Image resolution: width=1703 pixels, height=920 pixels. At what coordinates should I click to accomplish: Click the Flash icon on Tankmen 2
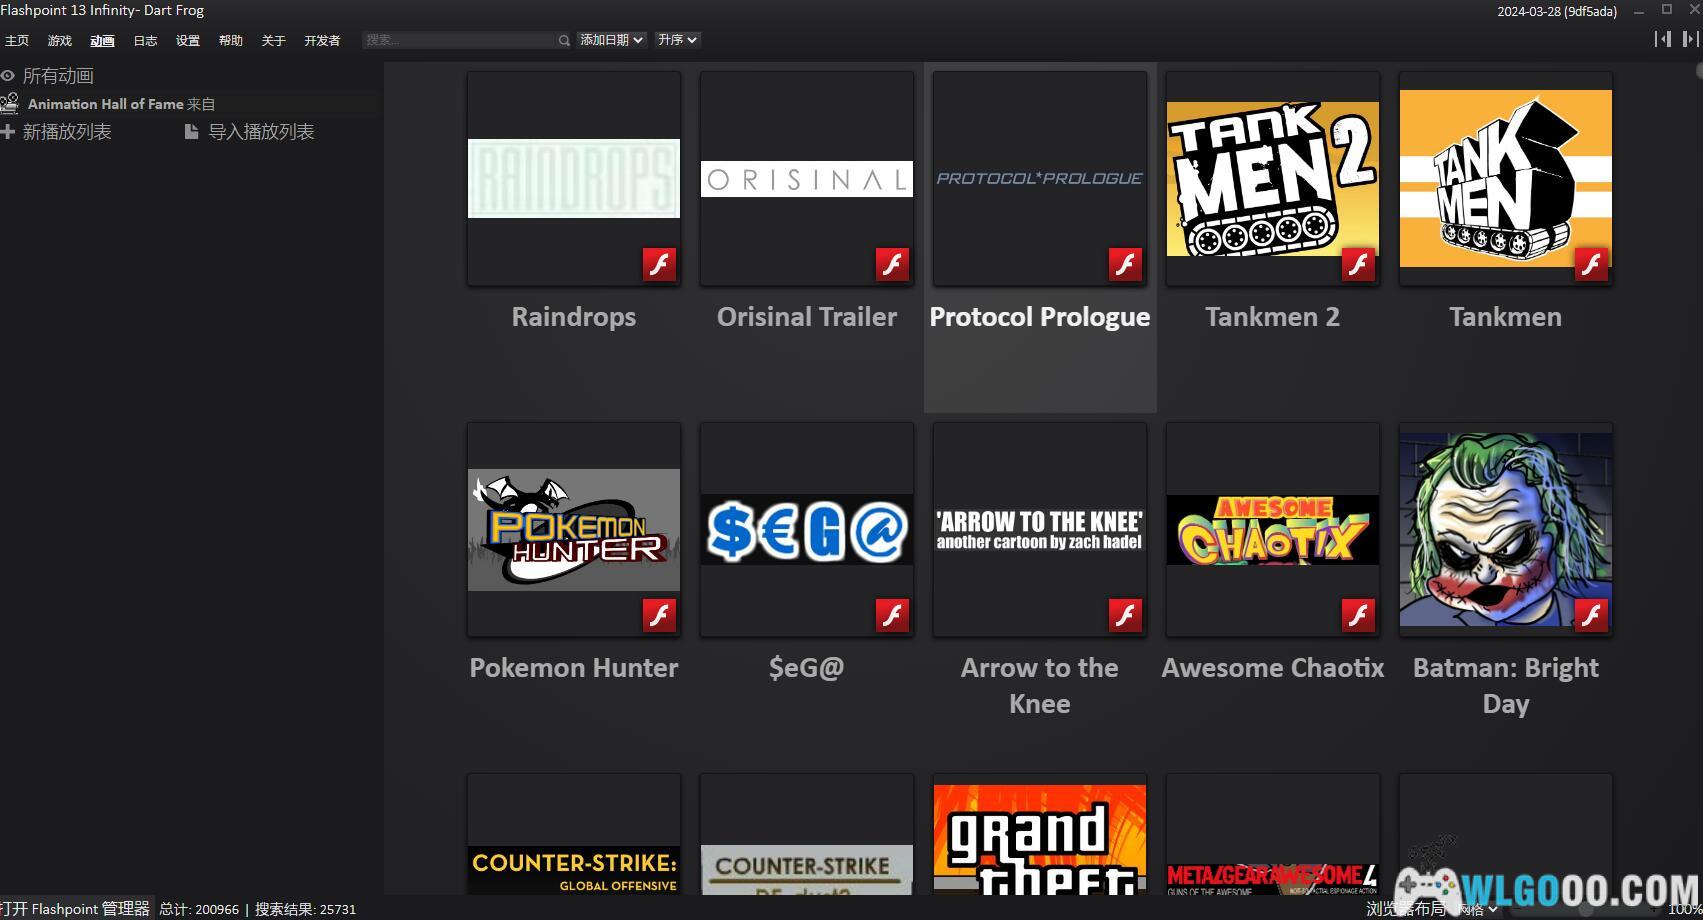pyautogui.click(x=1358, y=264)
